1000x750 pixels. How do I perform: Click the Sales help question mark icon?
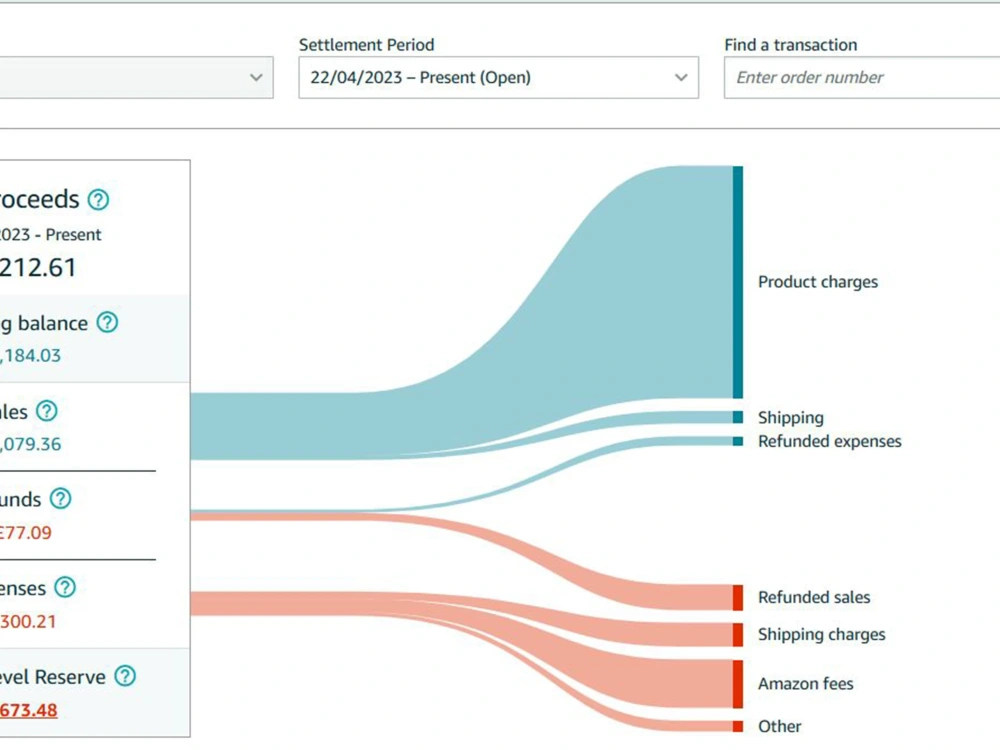click(x=45, y=411)
